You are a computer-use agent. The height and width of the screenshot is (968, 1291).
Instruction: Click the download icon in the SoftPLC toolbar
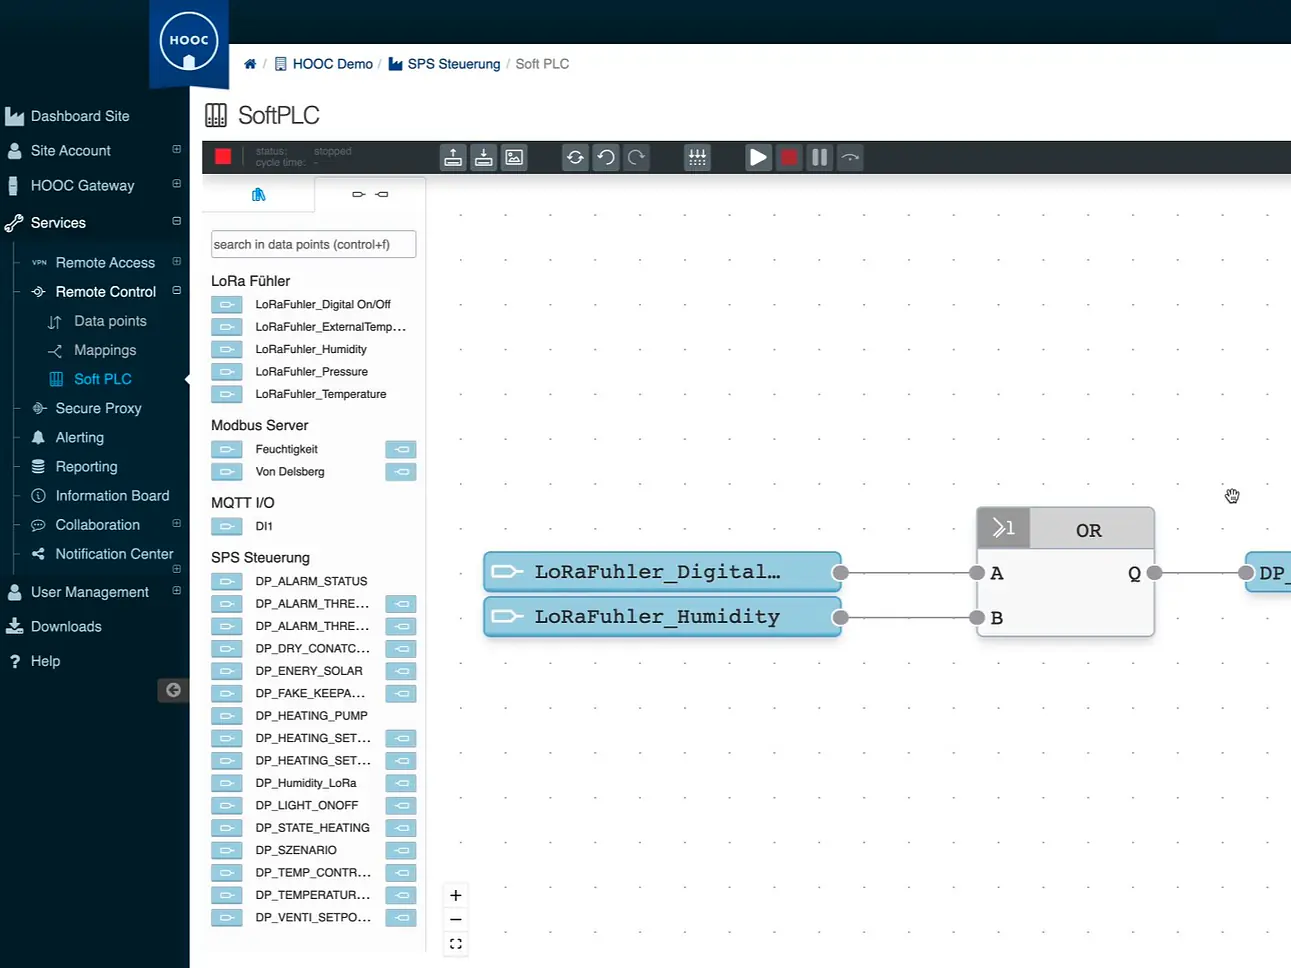pyautogui.click(x=484, y=157)
